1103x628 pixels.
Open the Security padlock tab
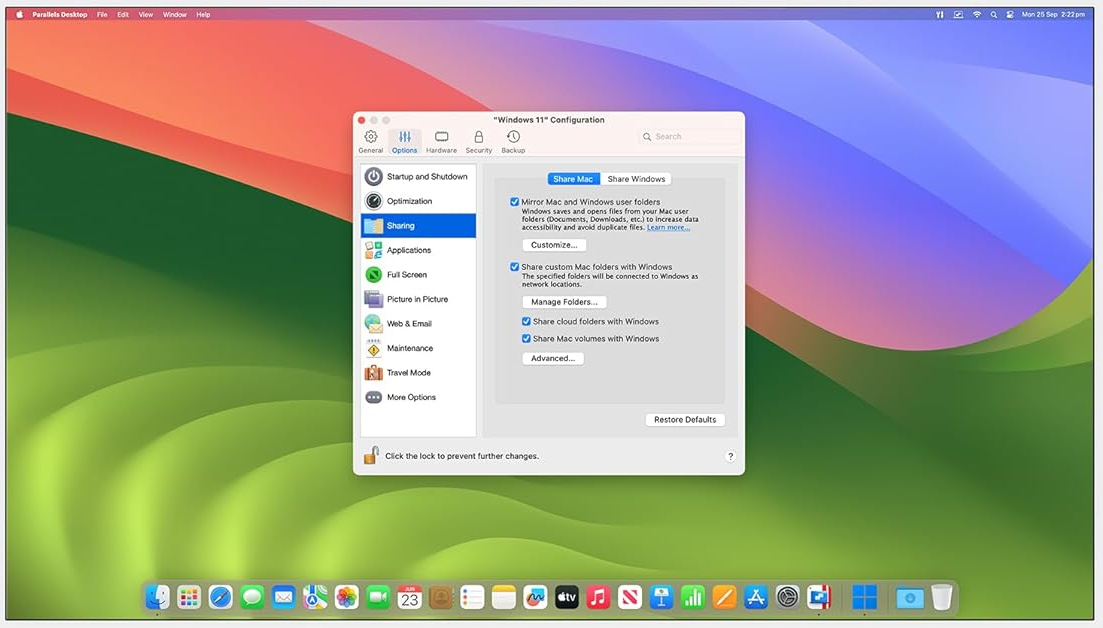click(x=478, y=141)
